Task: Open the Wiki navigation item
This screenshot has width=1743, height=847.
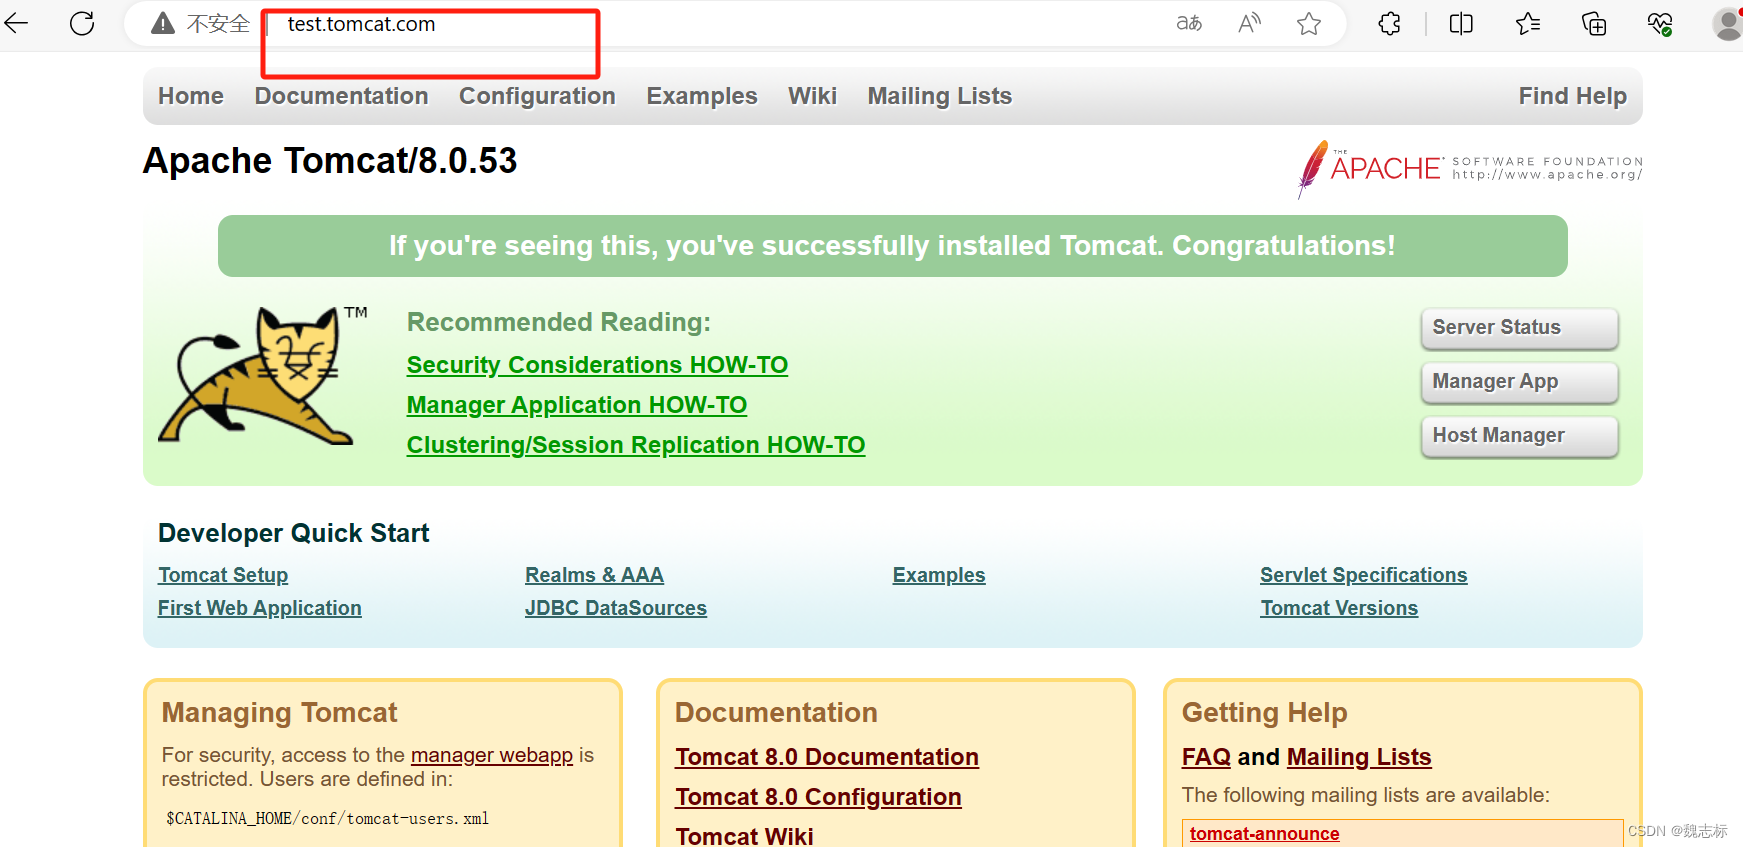Action: coord(812,96)
